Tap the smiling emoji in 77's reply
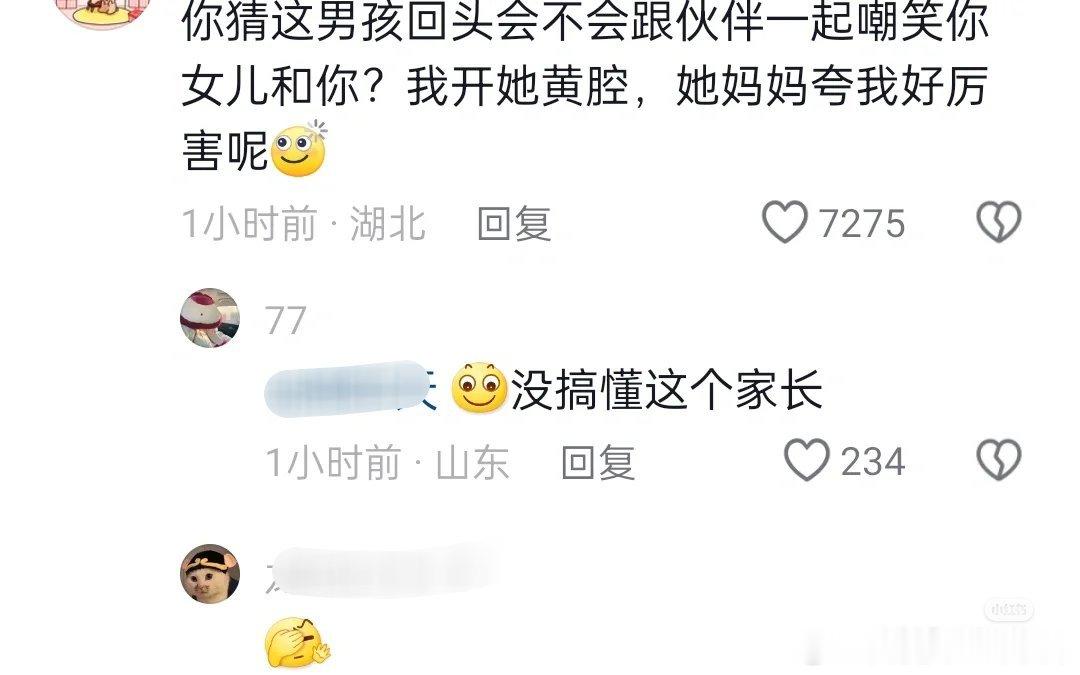1080x675 pixels. point(479,388)
